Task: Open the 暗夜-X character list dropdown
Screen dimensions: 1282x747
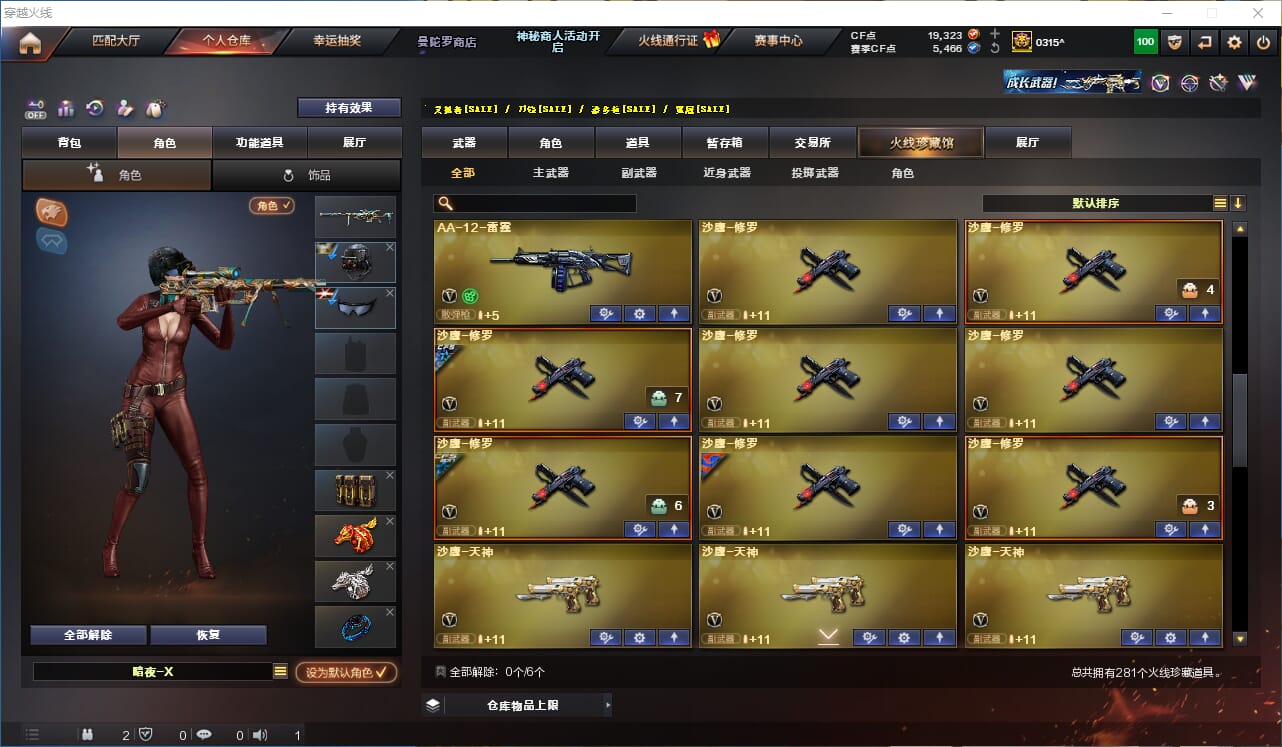Action: pos(281,672)
